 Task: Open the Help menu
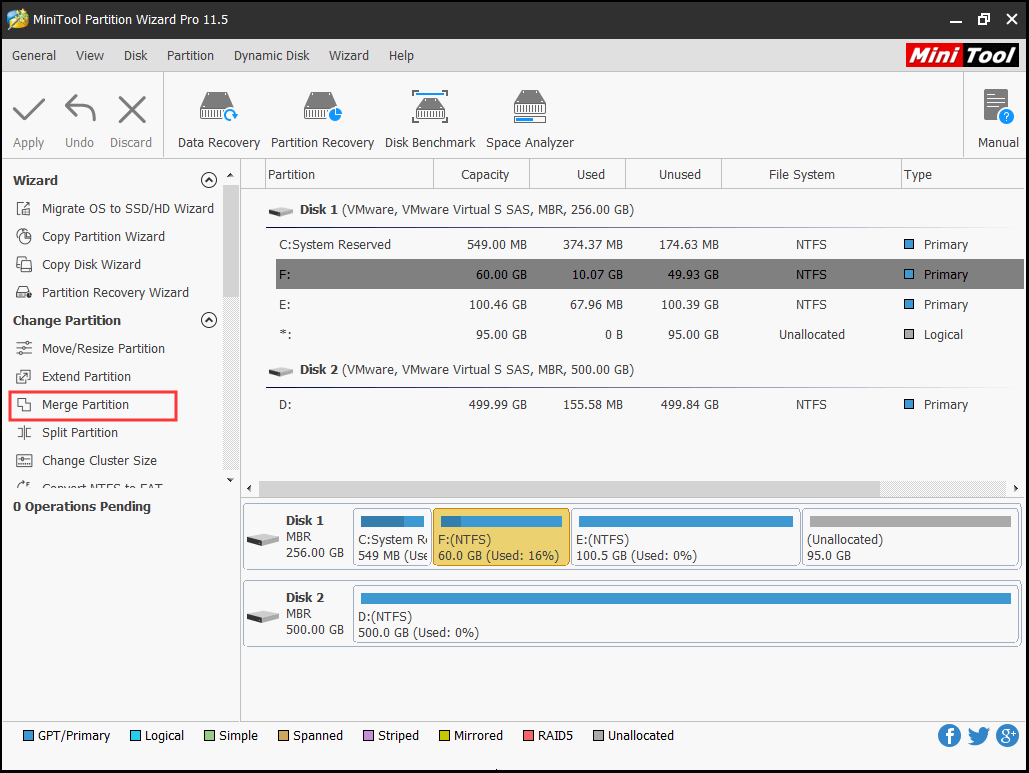(x=401, y=56)
